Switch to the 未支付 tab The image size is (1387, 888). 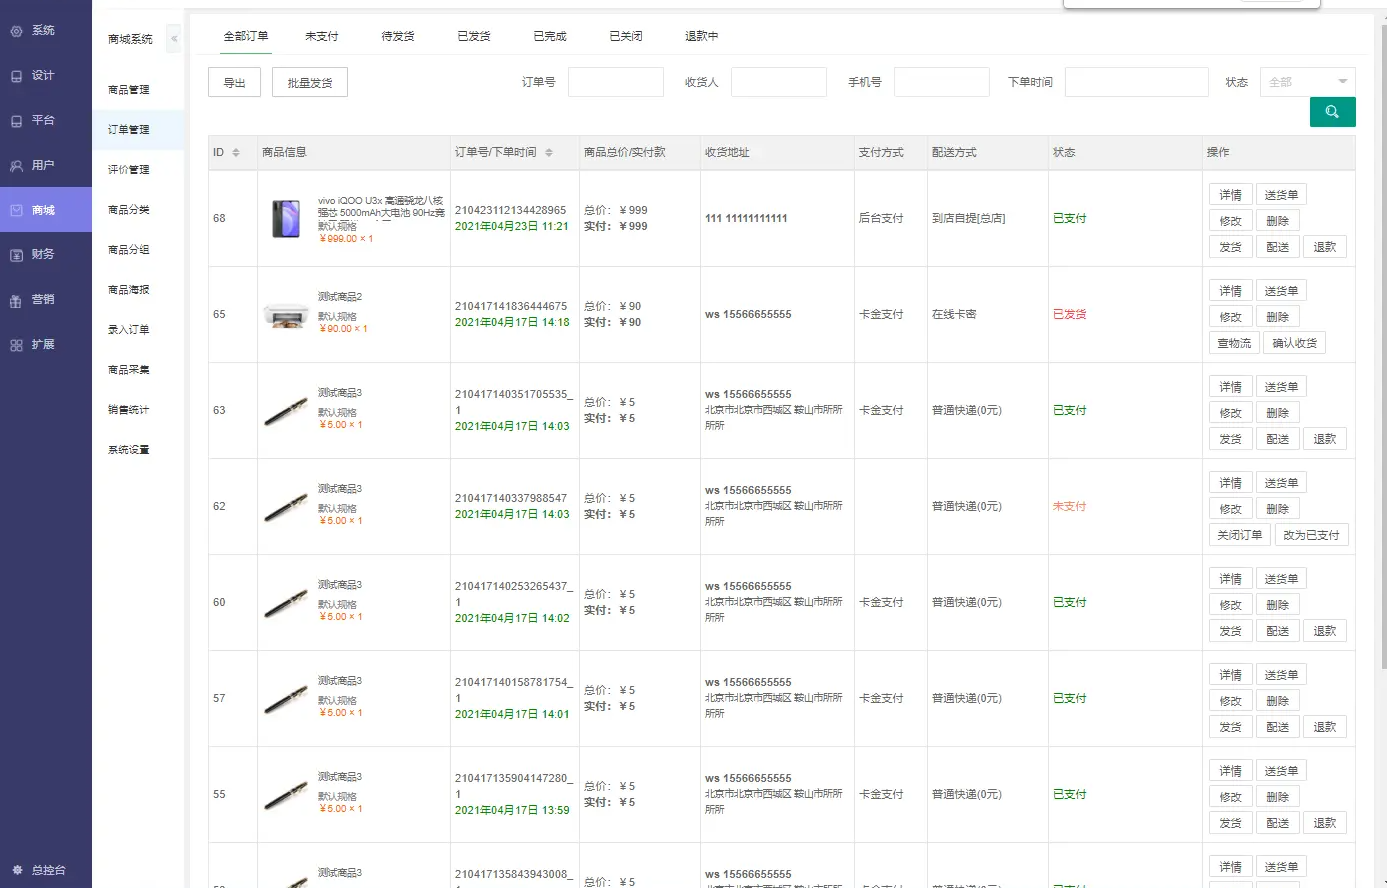322,36
